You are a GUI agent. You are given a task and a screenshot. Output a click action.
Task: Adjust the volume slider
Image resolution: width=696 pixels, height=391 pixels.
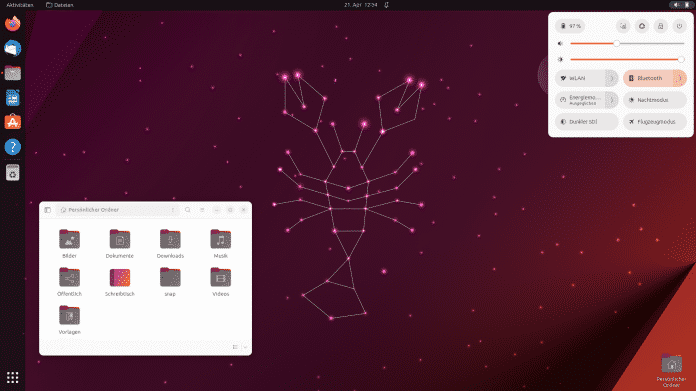tap(627, 43)
